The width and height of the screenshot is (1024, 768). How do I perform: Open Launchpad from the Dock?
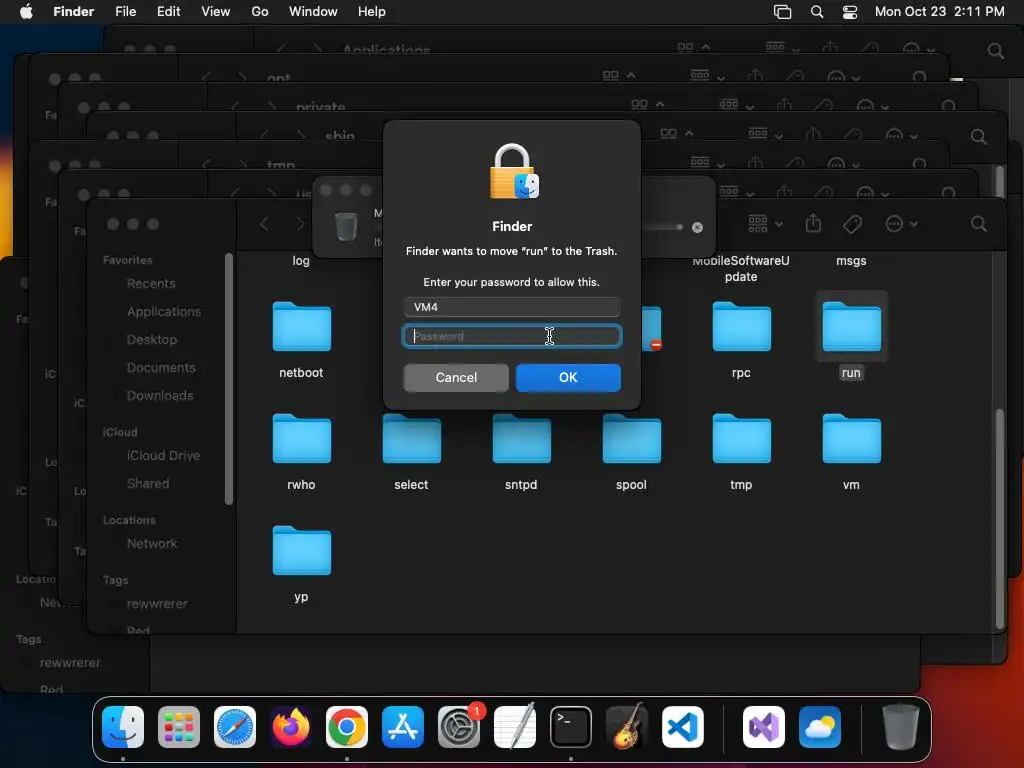(x=179, y=726)
